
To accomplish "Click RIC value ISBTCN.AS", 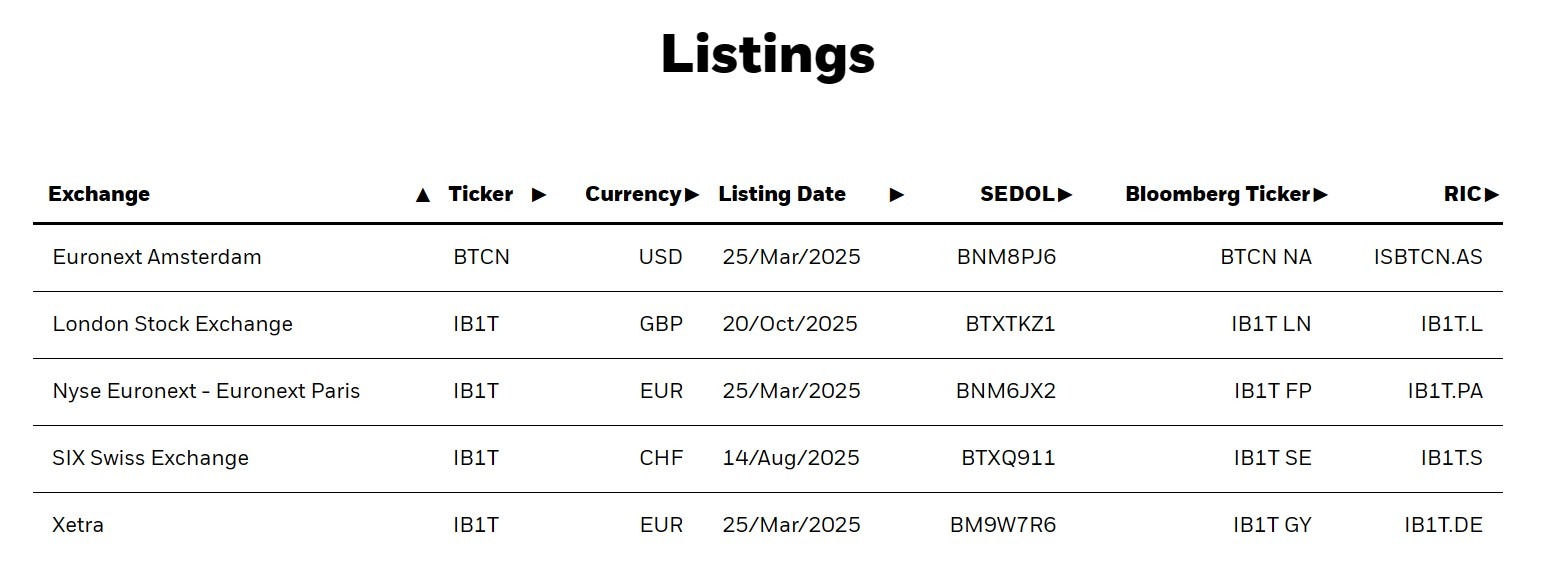I will (1428, 257).
